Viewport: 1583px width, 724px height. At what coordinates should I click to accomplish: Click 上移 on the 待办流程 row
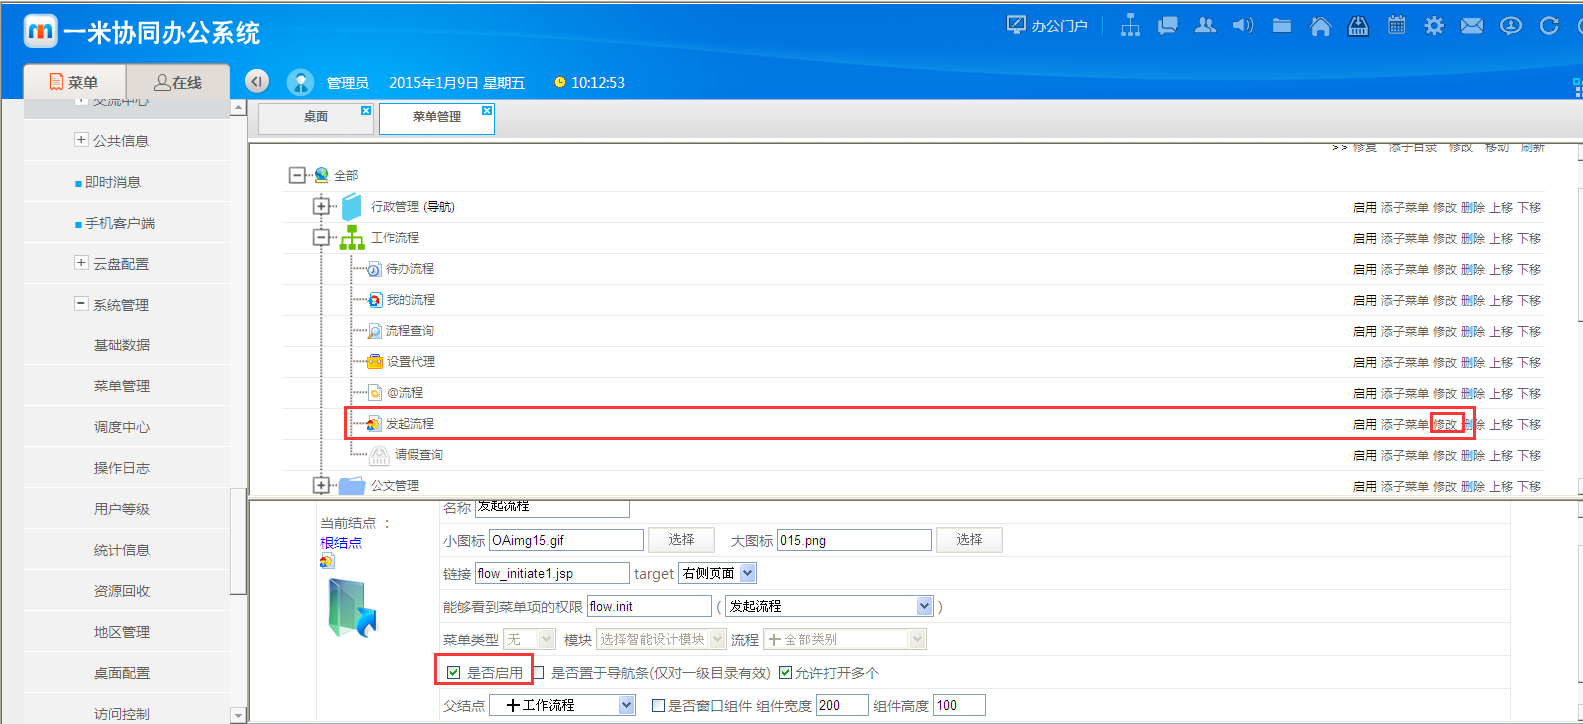click(1501, 270)
